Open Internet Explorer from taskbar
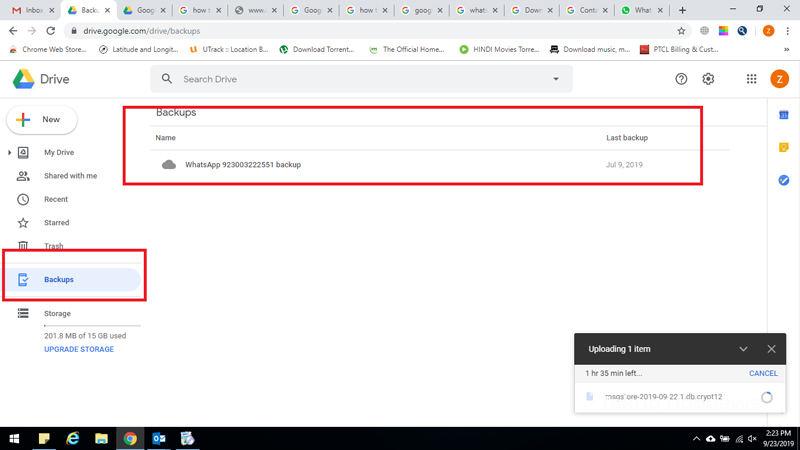The width and height of the screenshot is (800, 450). [x=73, y=439]
